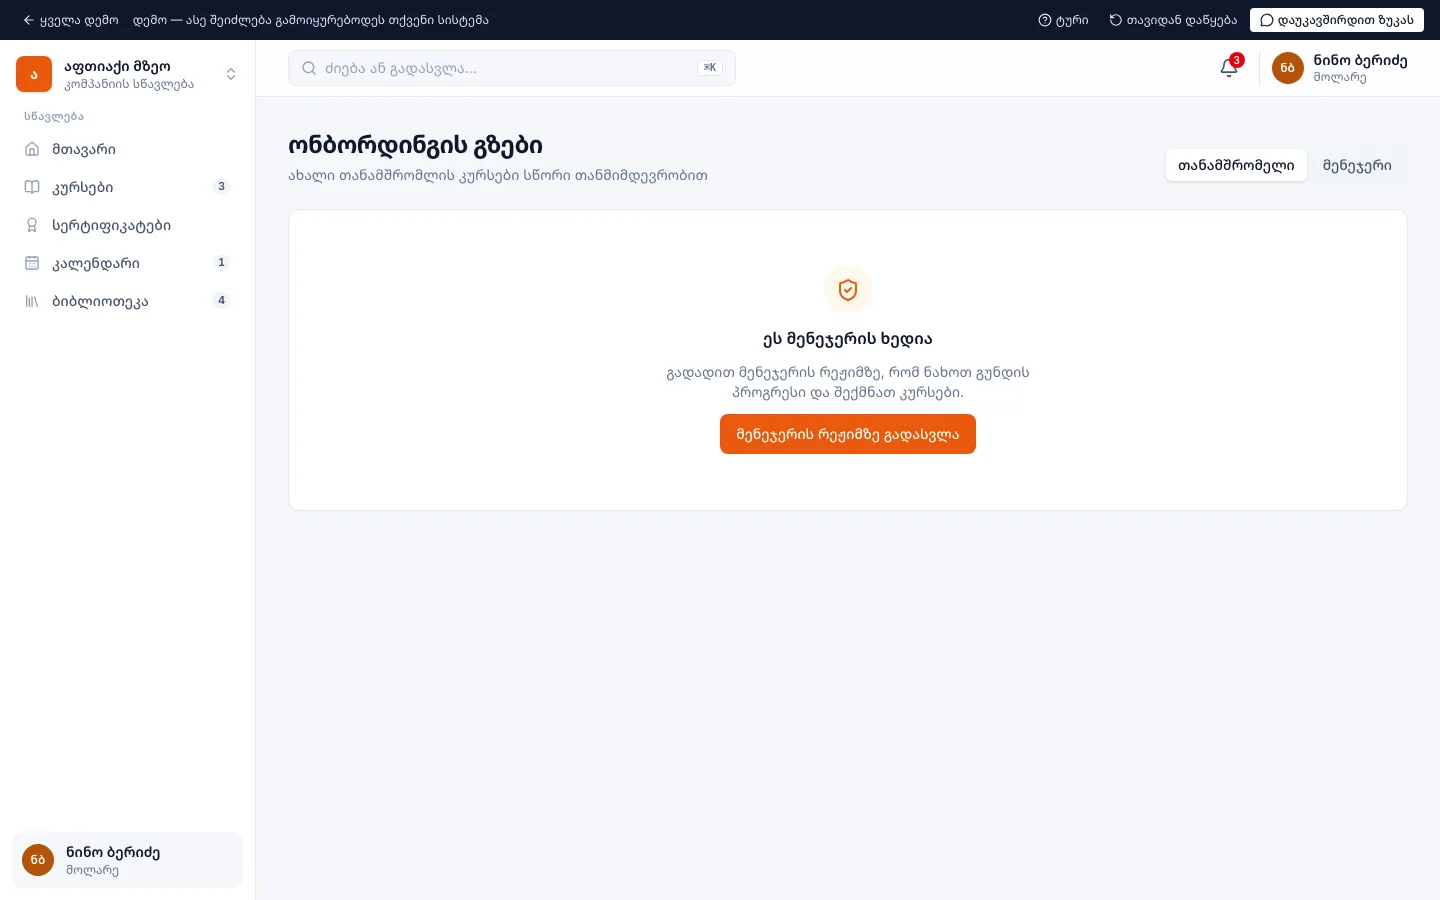Open the notifications bell
The height and width of the screenshot is (900, 1440).
coord(1229,68)
